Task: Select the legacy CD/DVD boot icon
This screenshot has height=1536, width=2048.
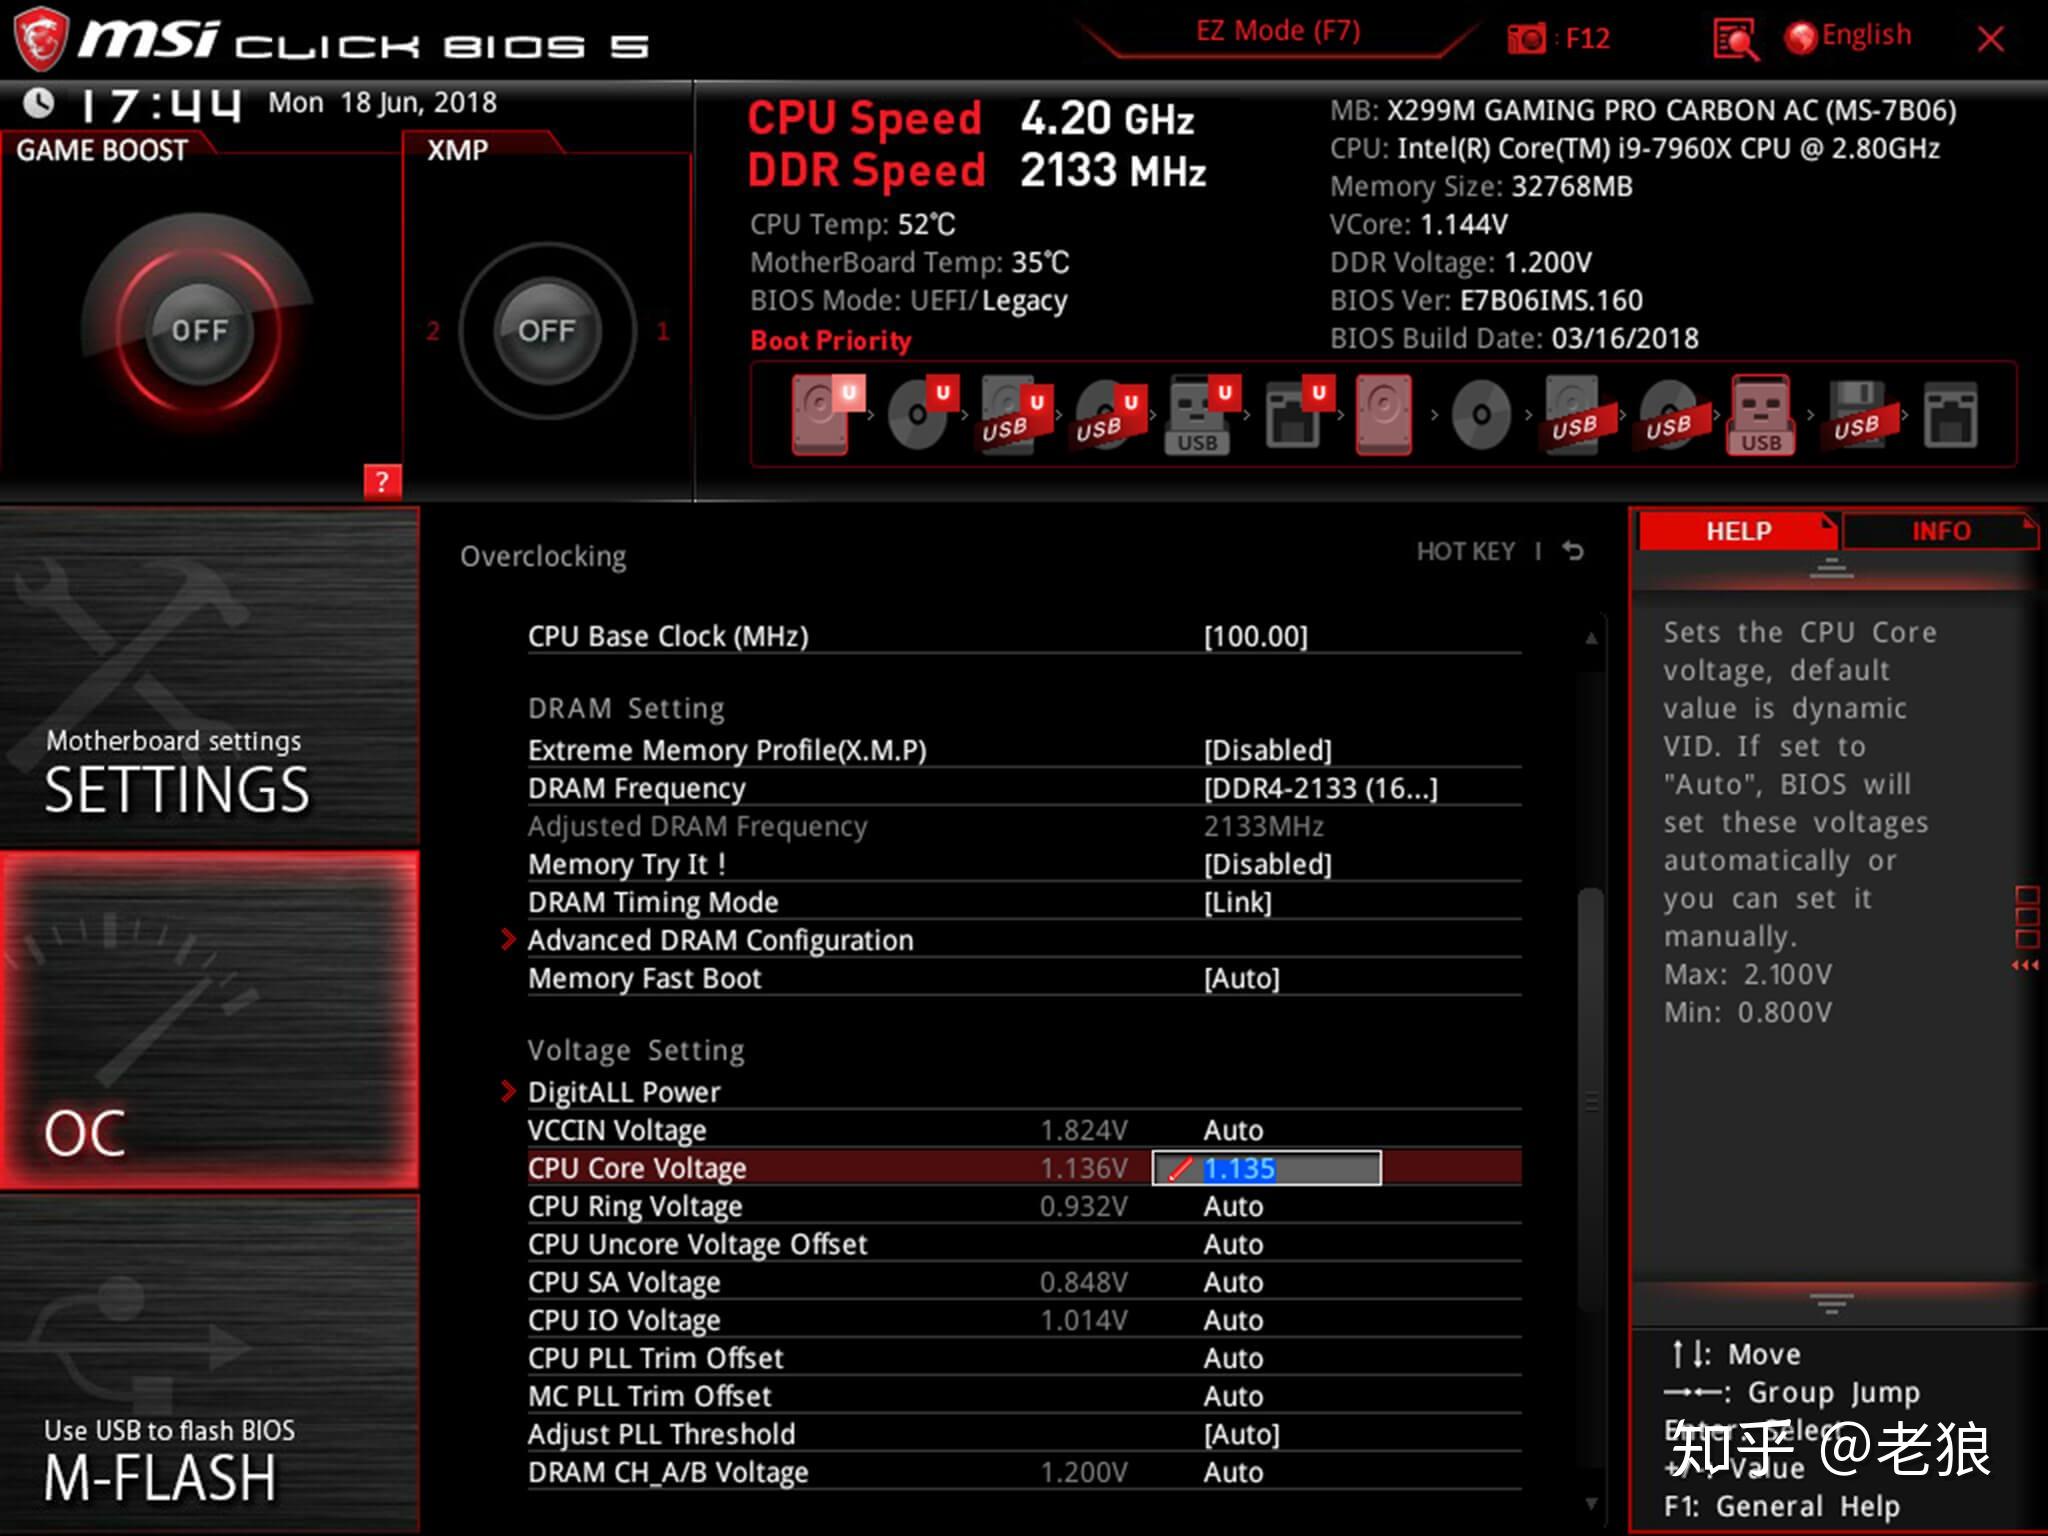Action: tap(1480, 414)
